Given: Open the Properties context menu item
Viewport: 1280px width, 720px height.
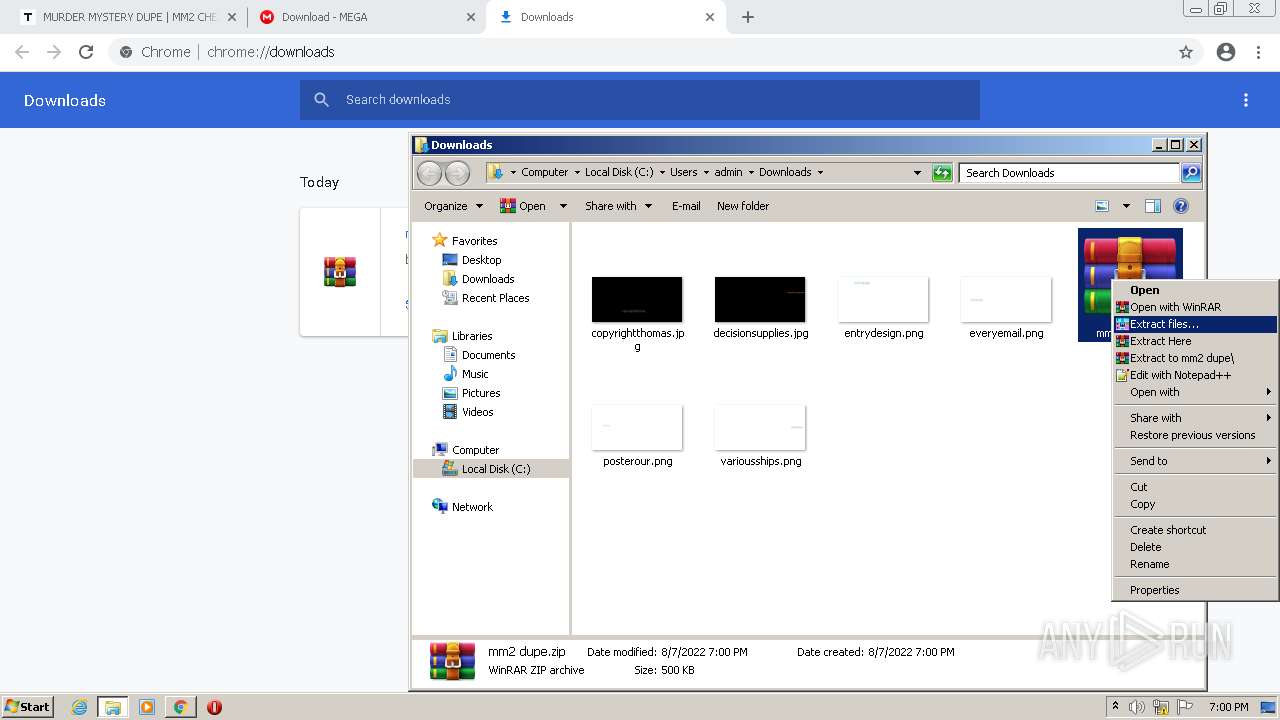Looking at the screenshot, I should [1195, 590].
